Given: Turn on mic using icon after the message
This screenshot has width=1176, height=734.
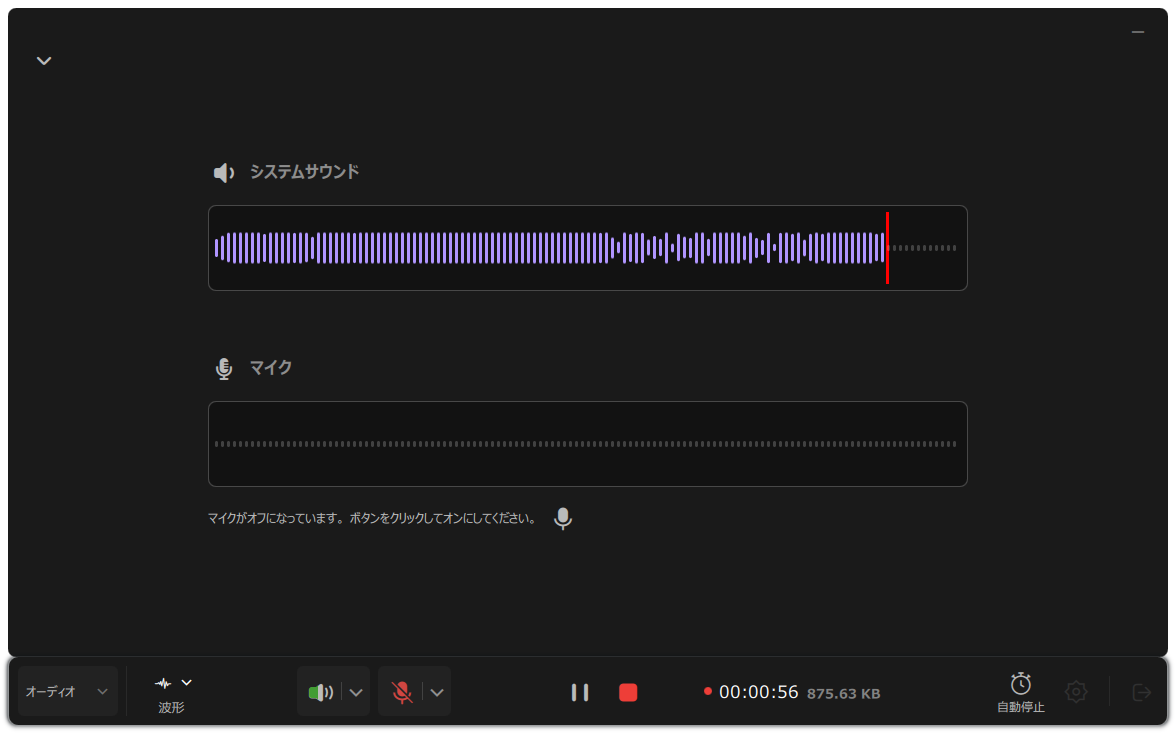Looking at the screenshot, I should 563,518.
